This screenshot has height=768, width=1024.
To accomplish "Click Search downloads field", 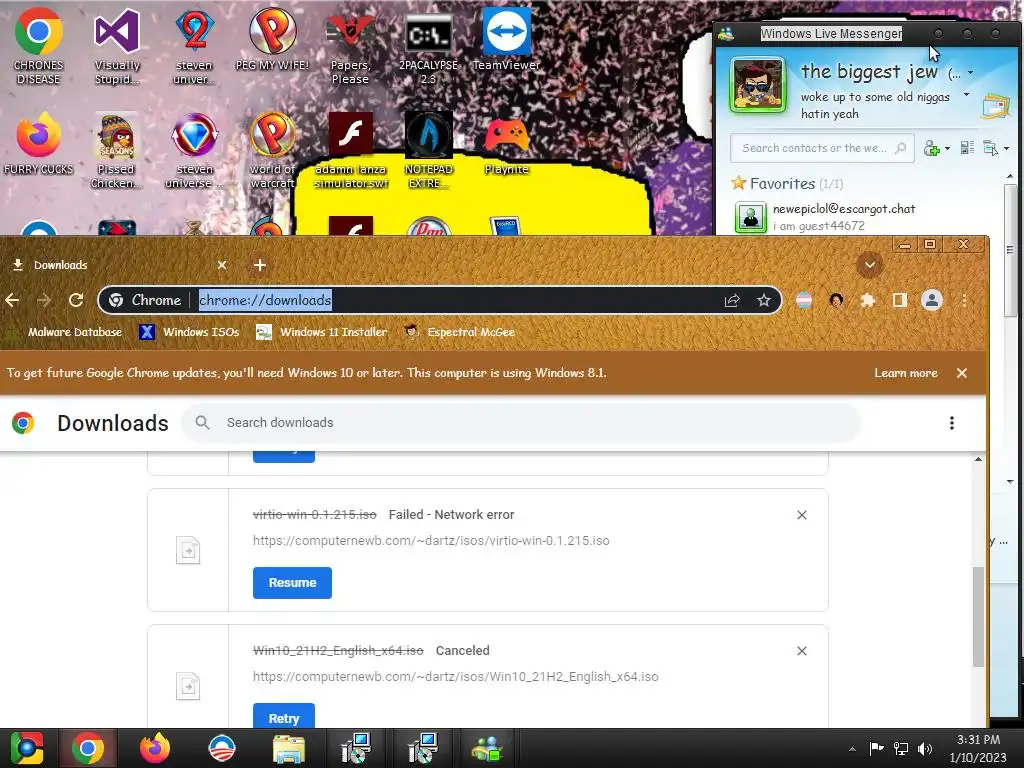I will pyautogui.click(x=521, y=423).
